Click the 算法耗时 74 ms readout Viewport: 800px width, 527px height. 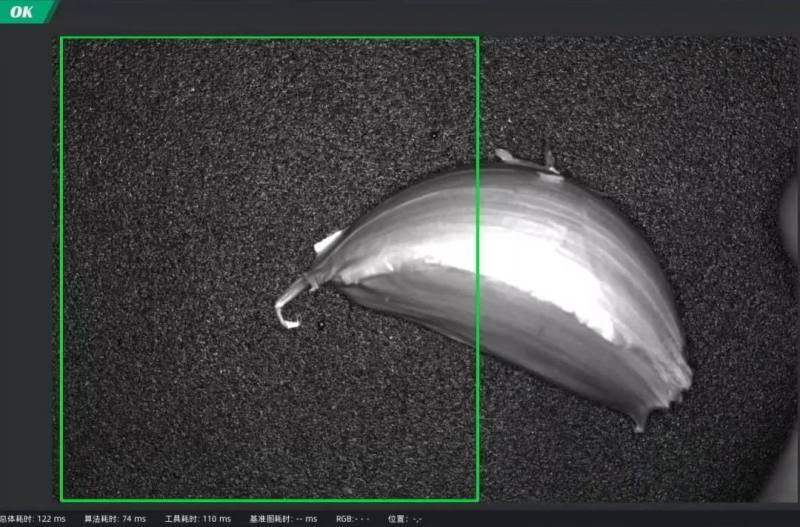(x=115, y=519)
